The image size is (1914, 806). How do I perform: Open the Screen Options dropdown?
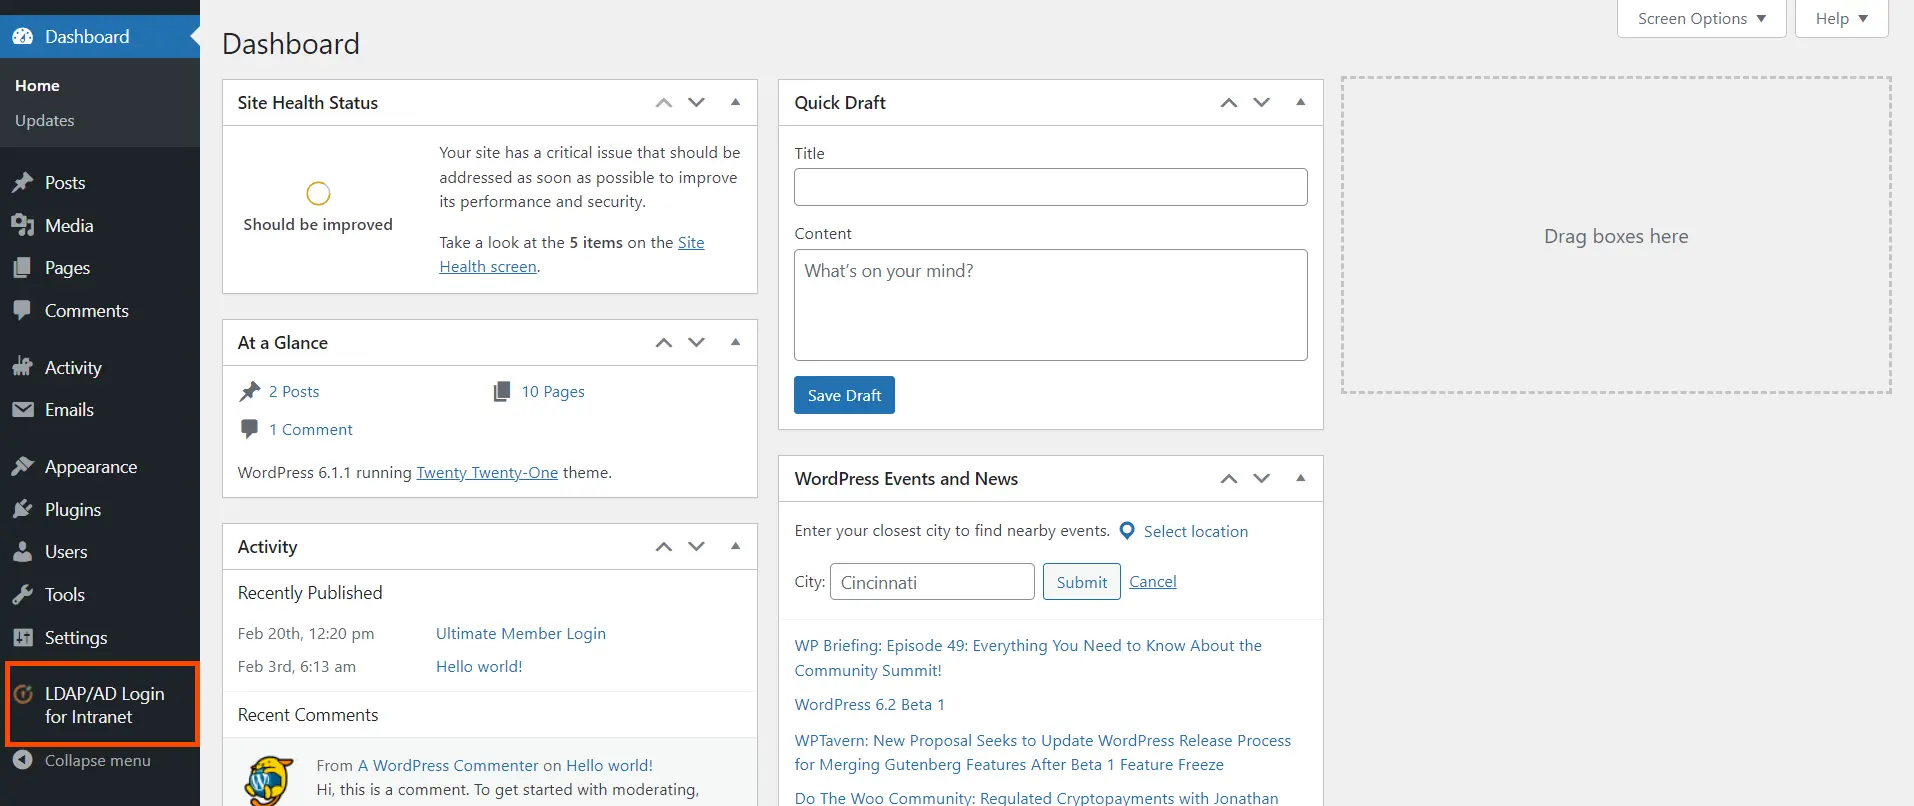coord(1702,19)
